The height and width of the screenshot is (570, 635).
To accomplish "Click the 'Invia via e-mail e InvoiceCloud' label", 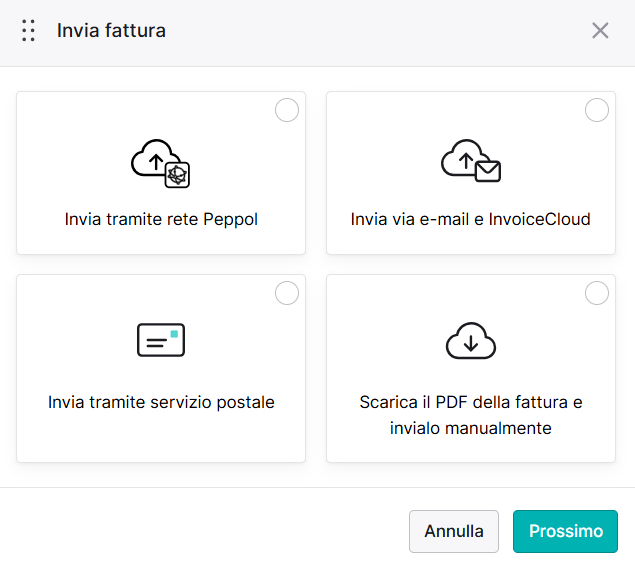I will coord(471,219).
